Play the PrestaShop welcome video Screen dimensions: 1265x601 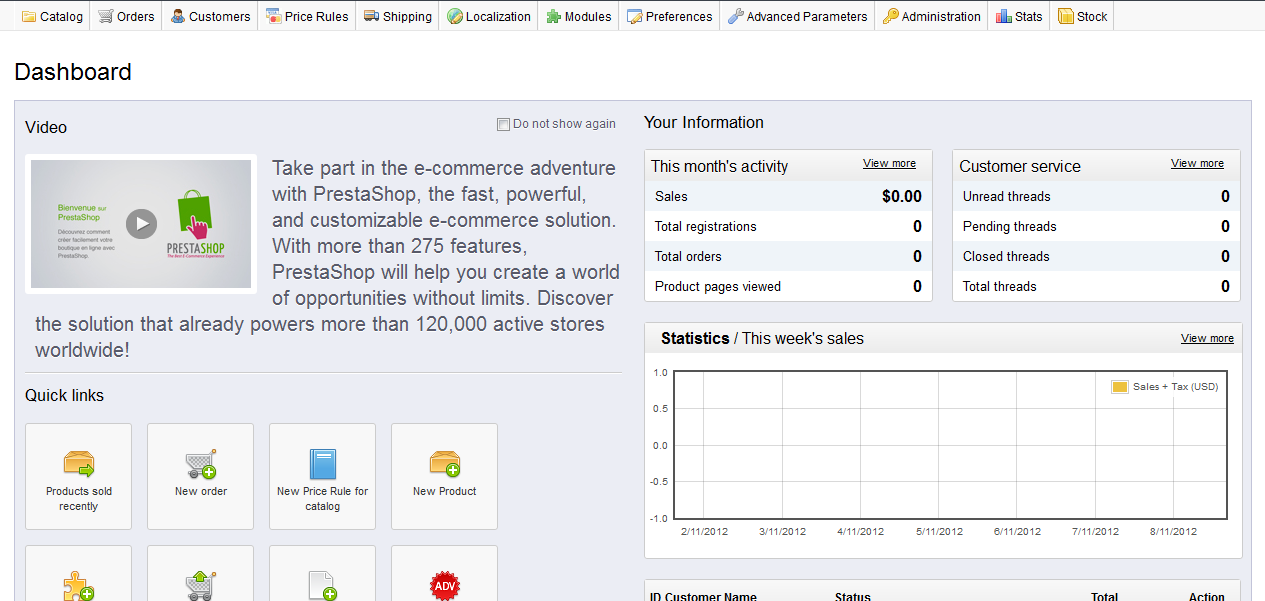pyautogui.click(x=141, y=224)
